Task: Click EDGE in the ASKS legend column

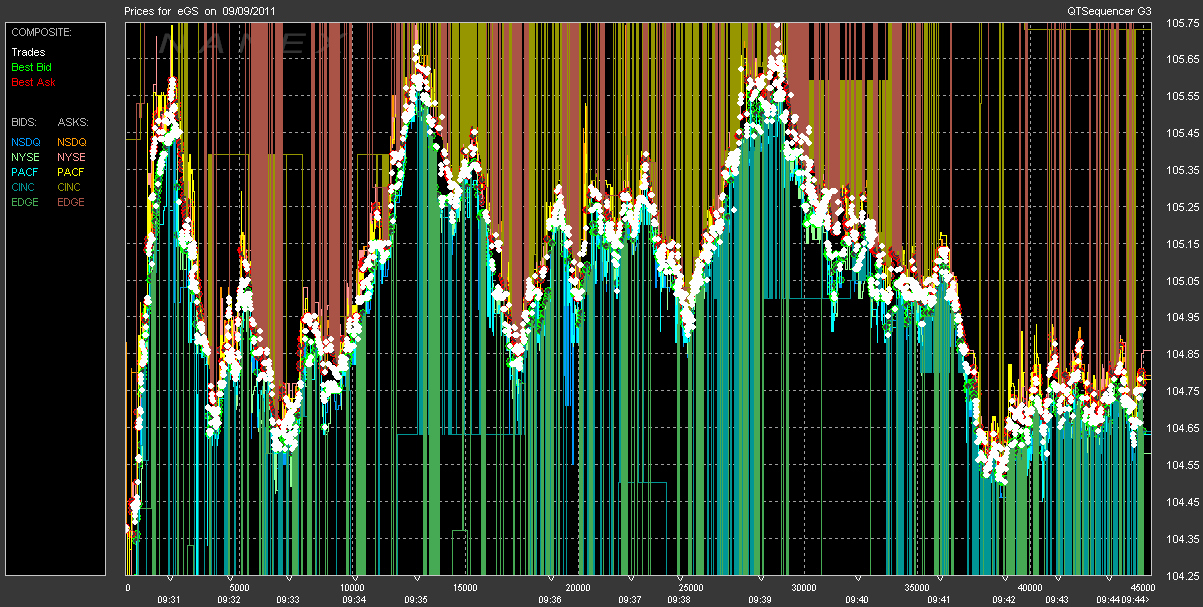Action: tap(72, 202)
